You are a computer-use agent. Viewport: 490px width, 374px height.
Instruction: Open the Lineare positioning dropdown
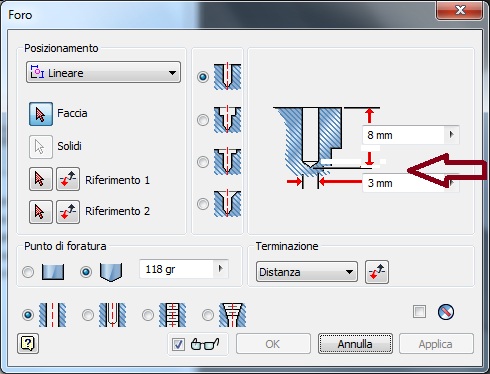point(103,72)
